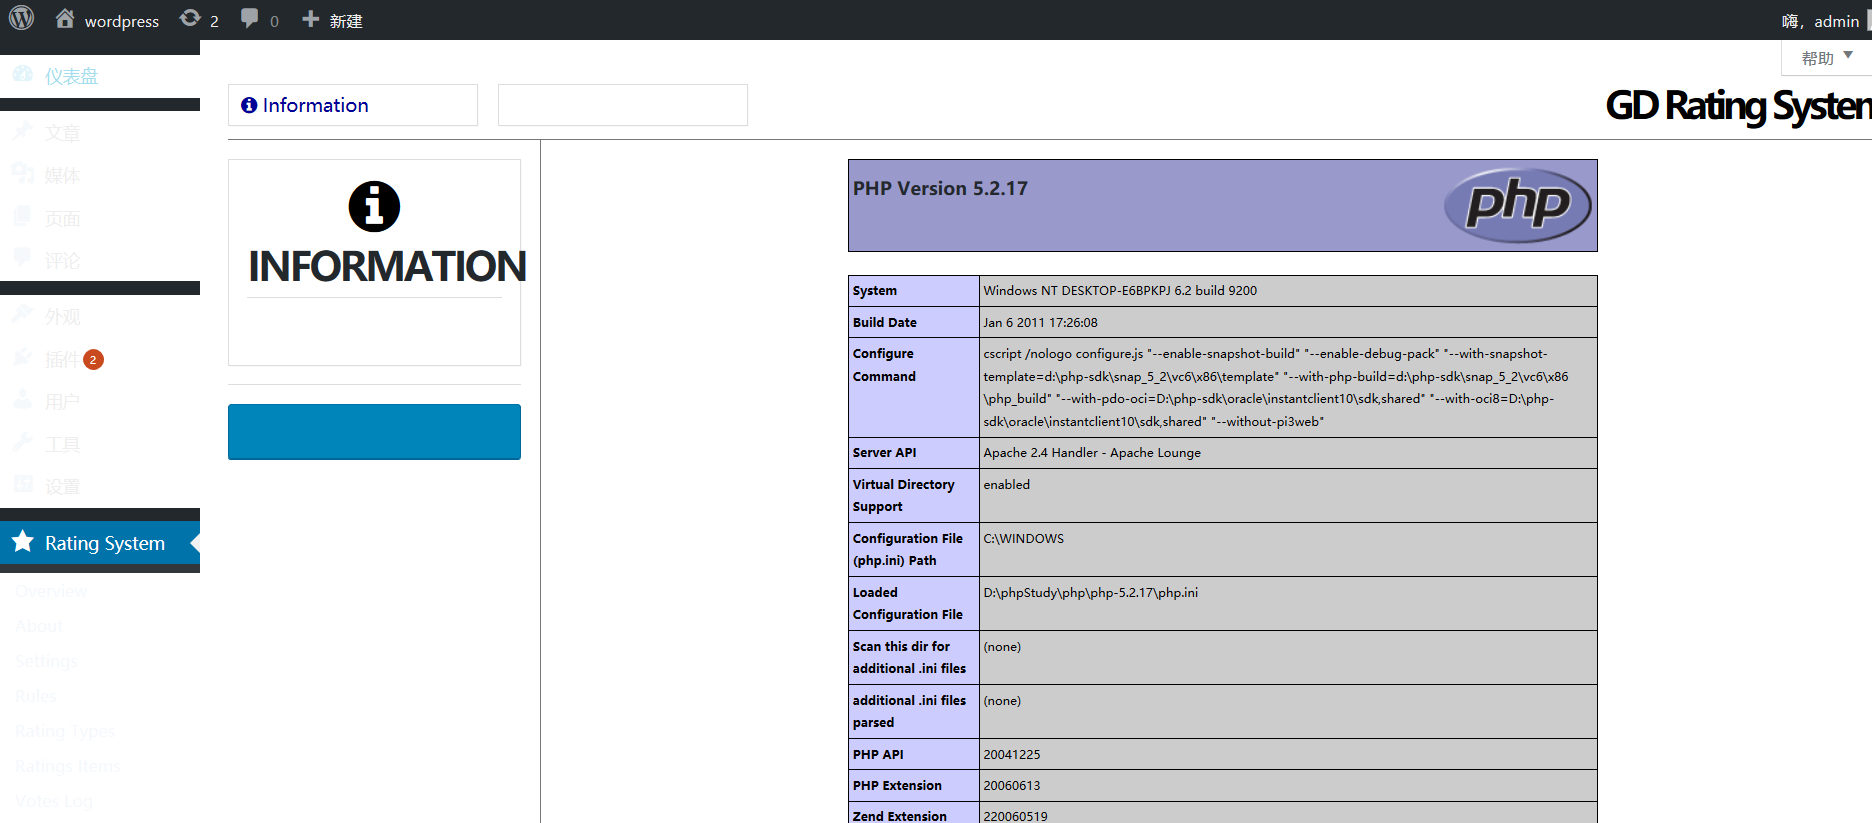Select the Configure Command label
This screenshot has width=1872, height=823.
click(884, 365)
